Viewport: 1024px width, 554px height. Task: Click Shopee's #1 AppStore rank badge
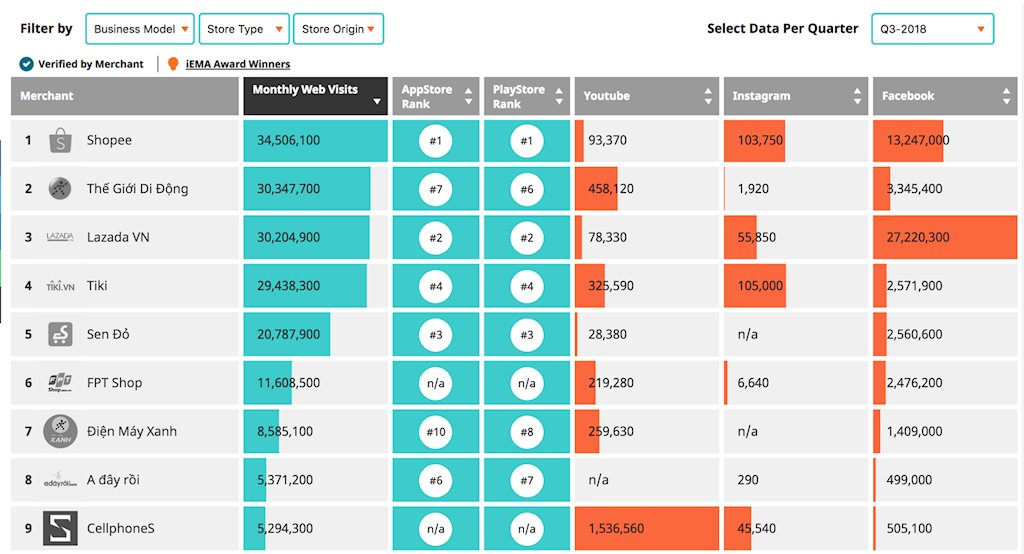tap(435, 141)
